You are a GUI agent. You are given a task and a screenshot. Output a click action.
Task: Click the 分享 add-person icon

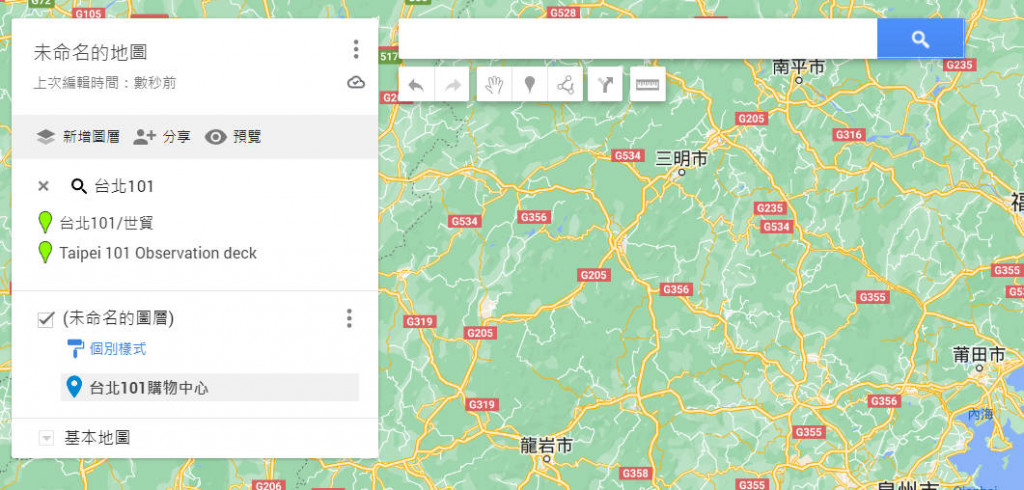coord(144,137)
